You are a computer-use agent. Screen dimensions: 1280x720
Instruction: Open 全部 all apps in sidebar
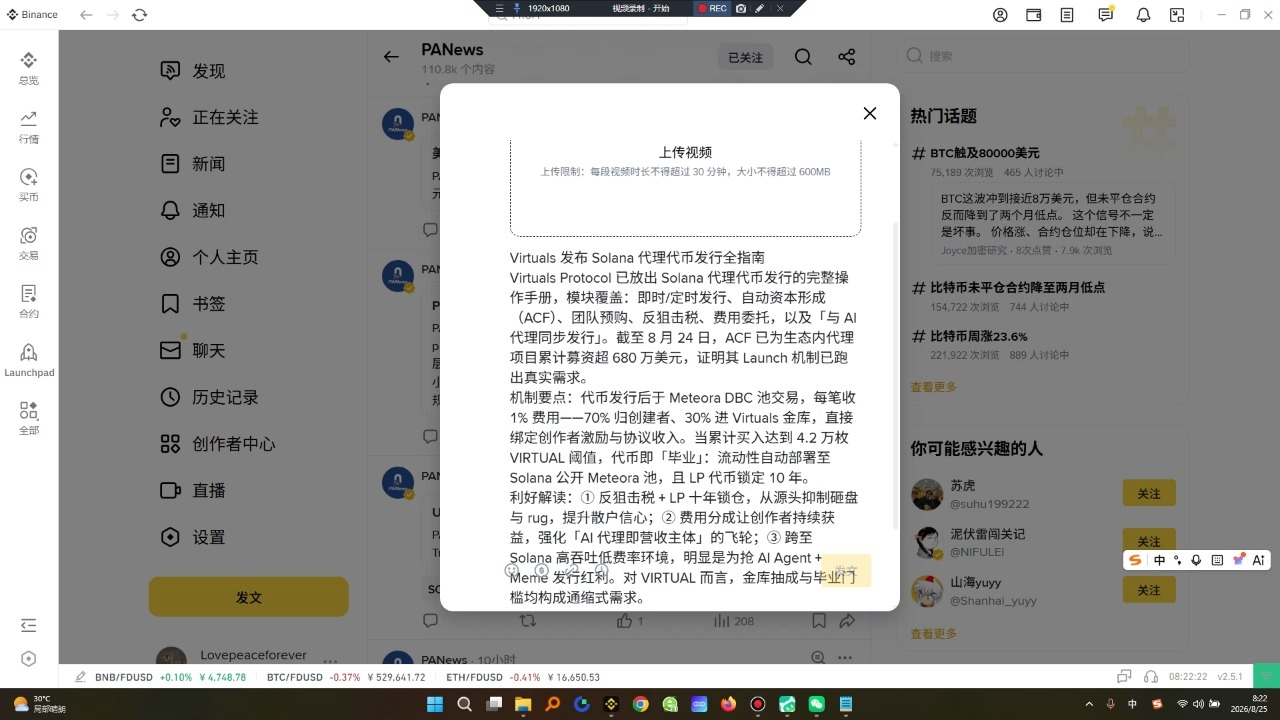click(x=28, y=419)
